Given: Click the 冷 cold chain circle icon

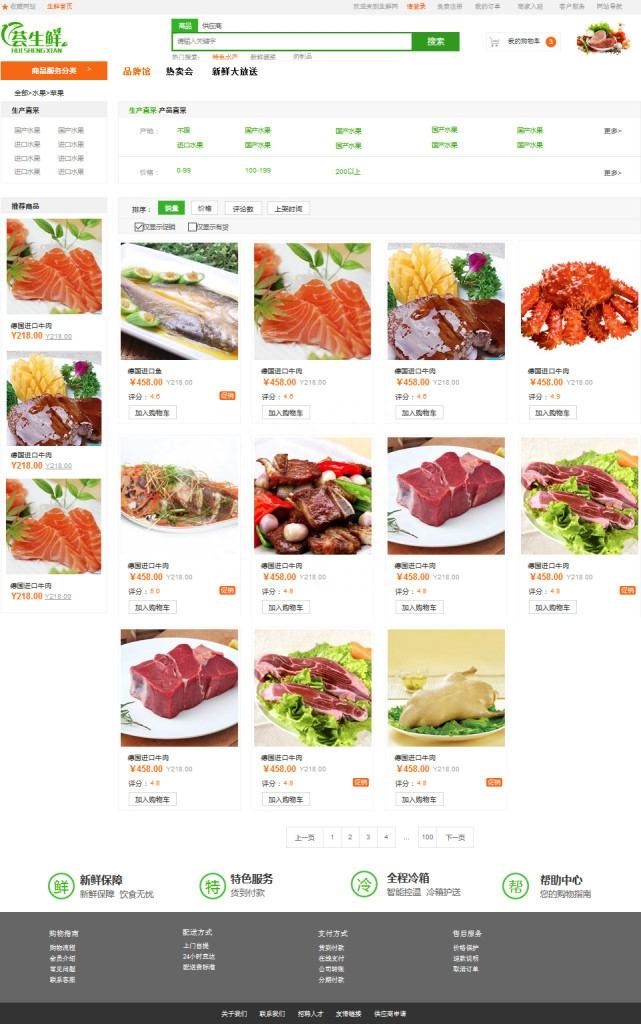Looking at the screenshot, I should [364, 884].
